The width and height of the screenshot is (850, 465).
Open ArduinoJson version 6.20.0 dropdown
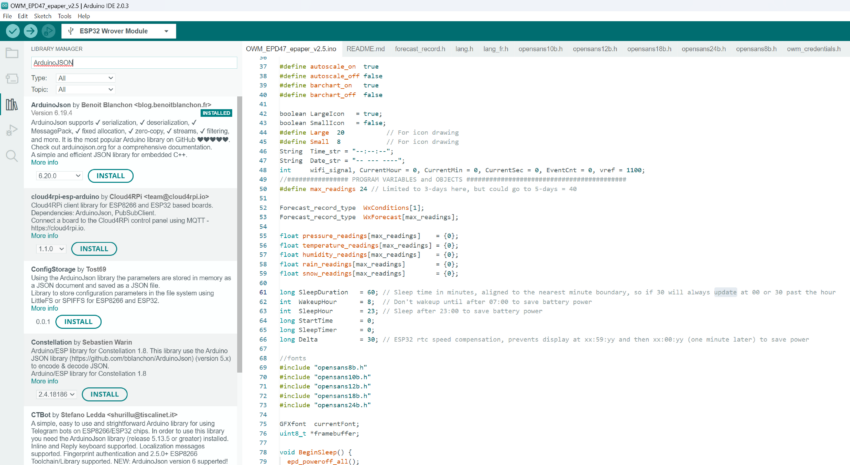56,175
